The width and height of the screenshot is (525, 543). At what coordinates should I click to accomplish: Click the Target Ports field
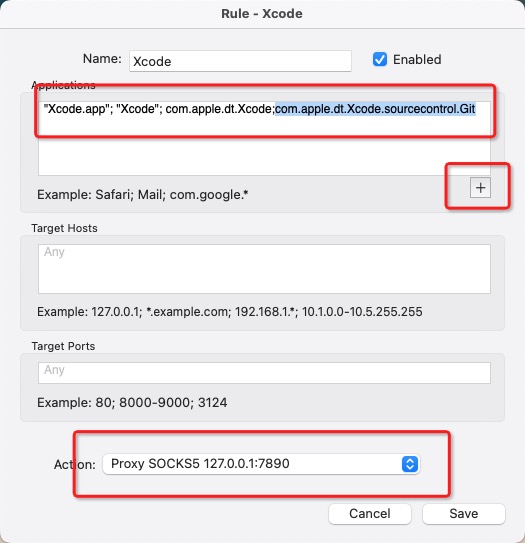click(x=264, y=373)
